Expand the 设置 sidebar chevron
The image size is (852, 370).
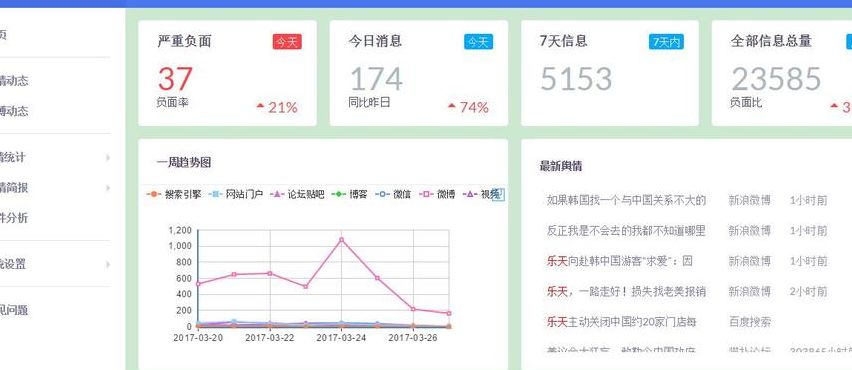(108, 265)
